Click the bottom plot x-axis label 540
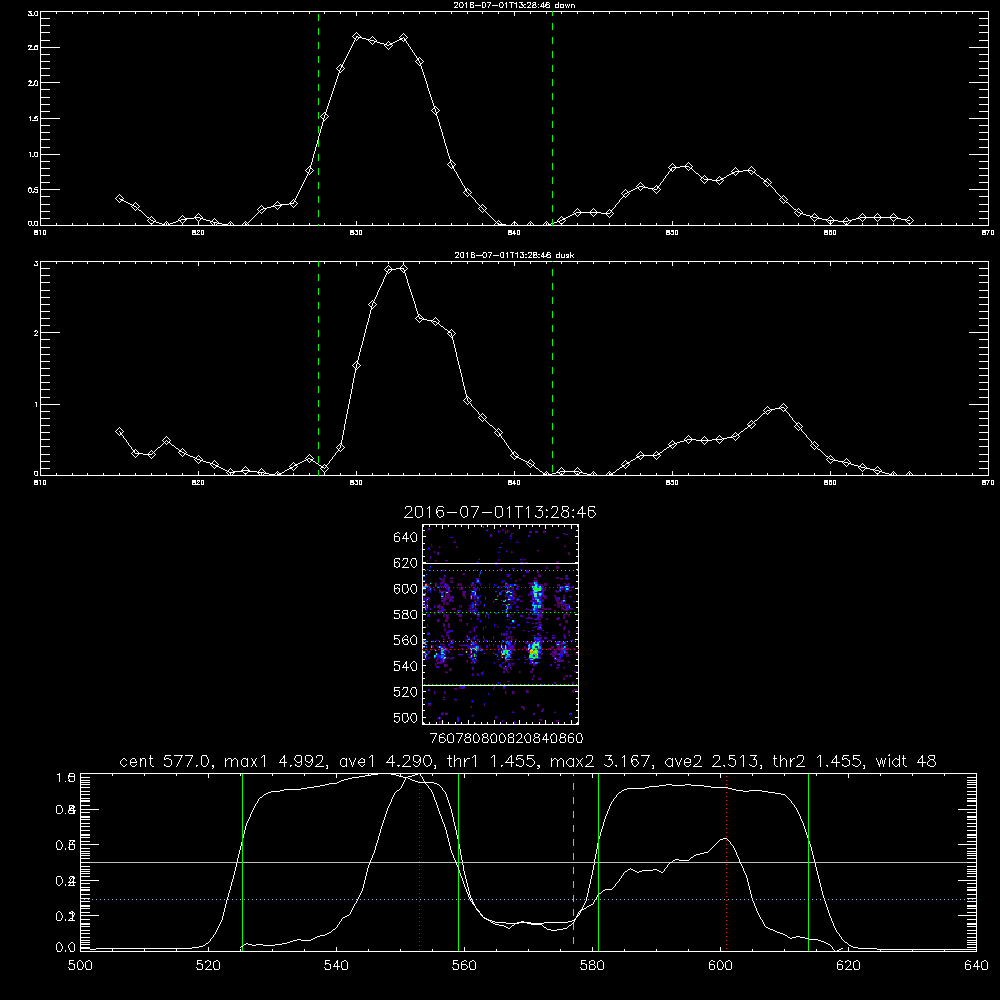Screen dimensions: 1000x1000 coord(336,966)
